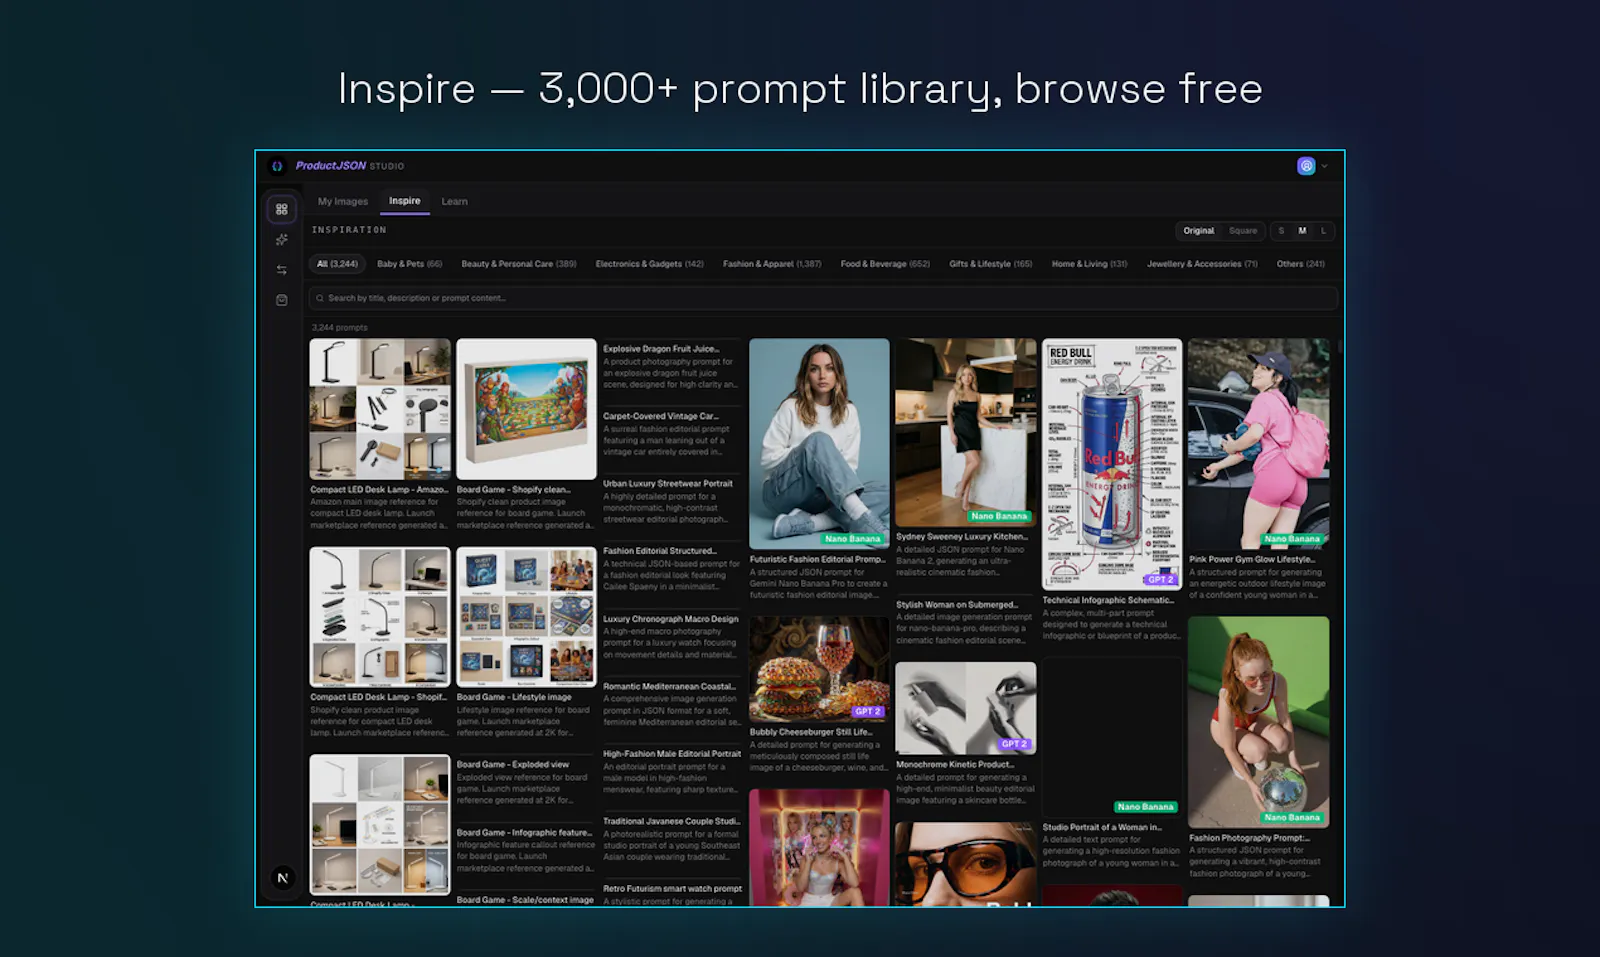The width and height of the screenshot is (1600, 957).
Task: Click the magnifier icon in the search bar
Action: tap(320, 298)
